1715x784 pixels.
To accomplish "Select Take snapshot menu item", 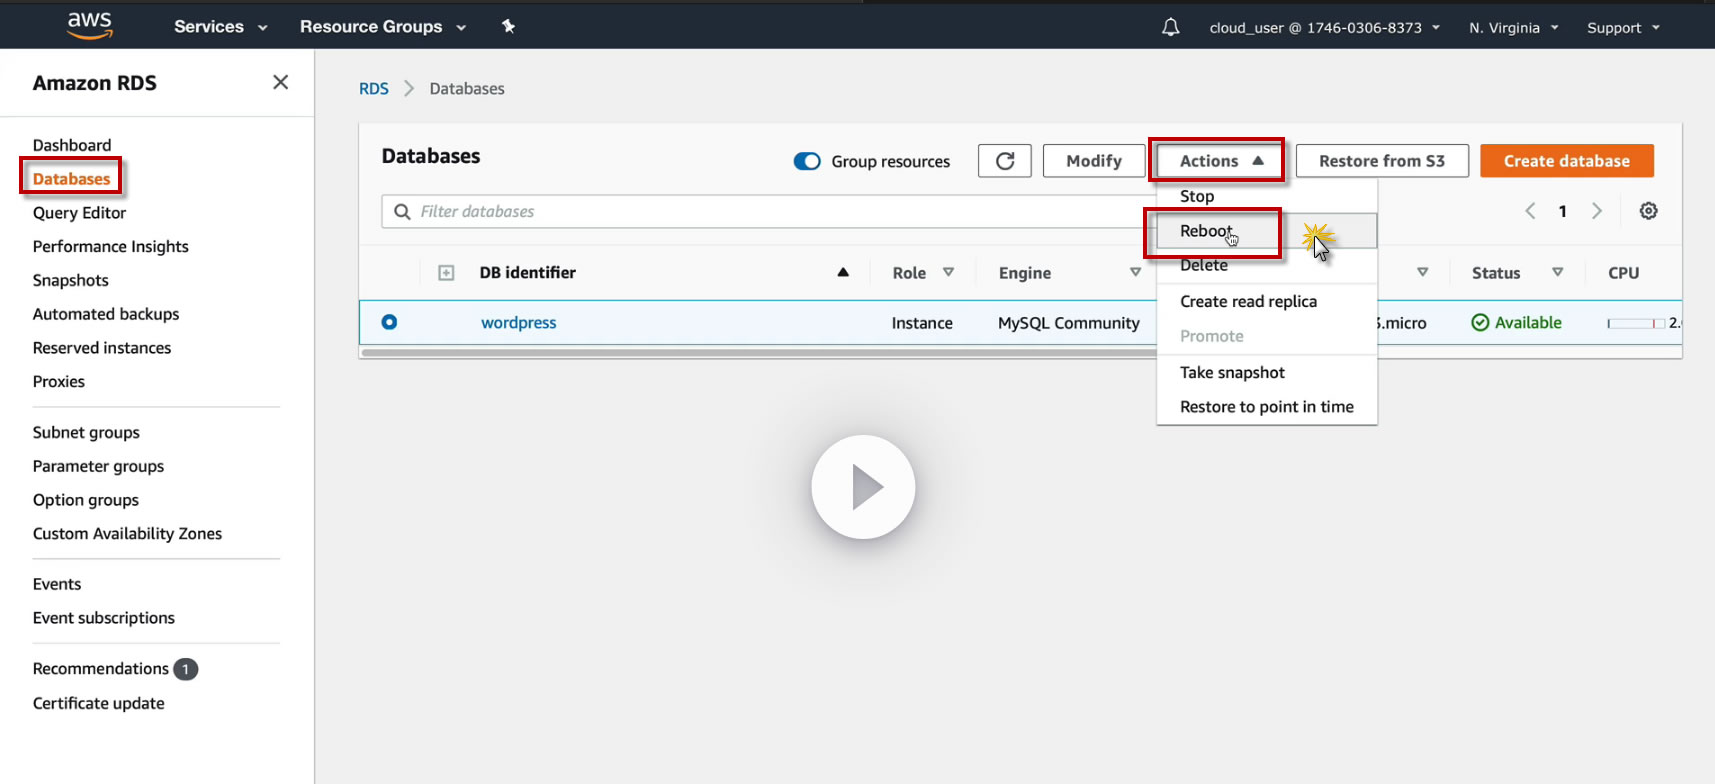I will click(x=1267, y=372).
